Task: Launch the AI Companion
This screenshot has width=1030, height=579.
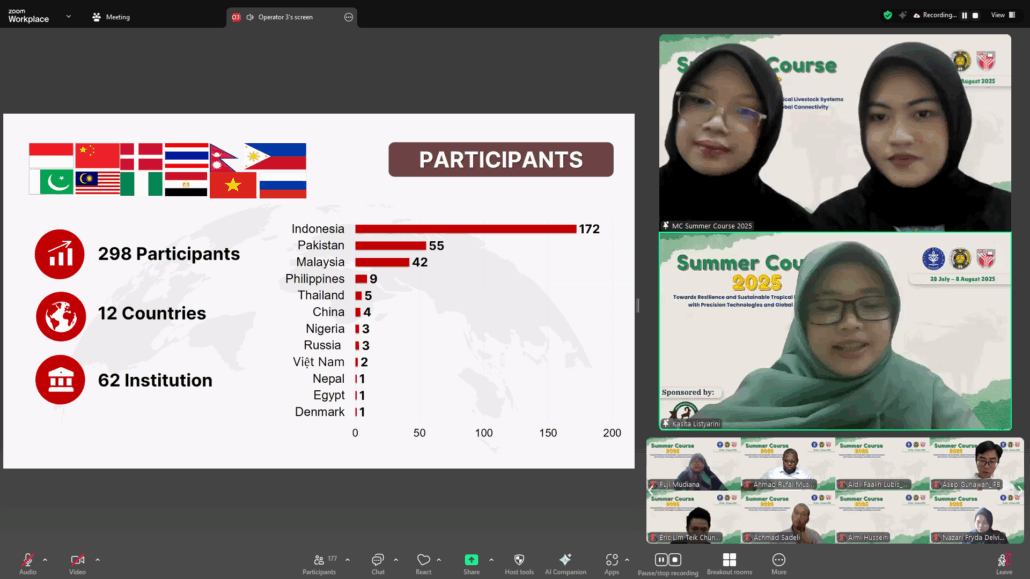Action: [x=565, y=561]
